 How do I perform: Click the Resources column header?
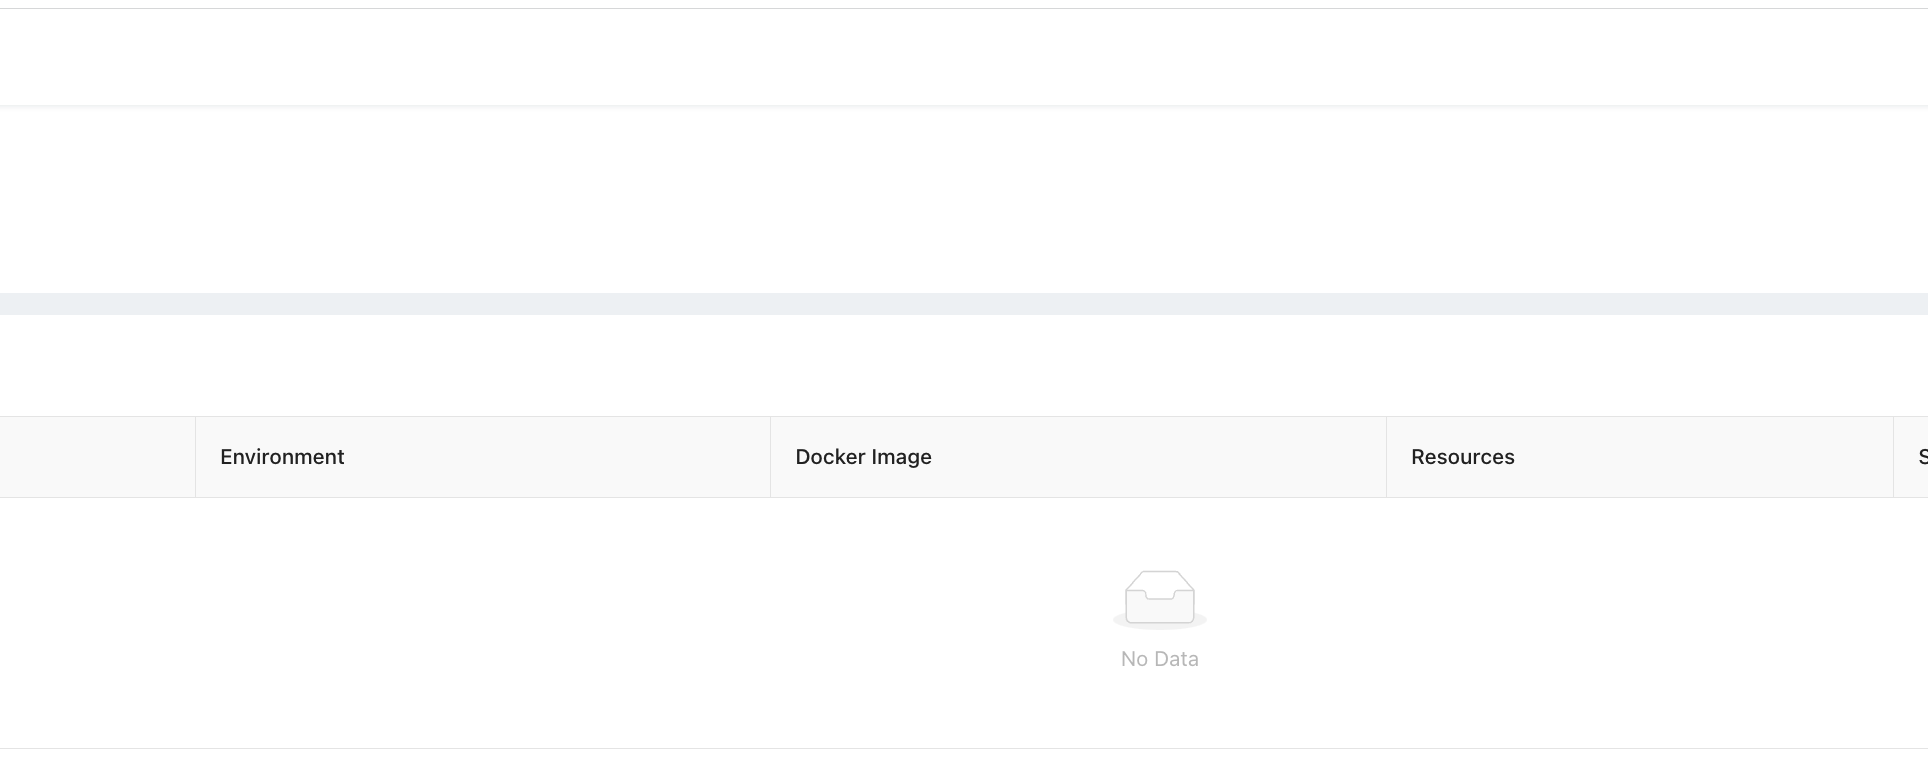tap(1462, 457)
